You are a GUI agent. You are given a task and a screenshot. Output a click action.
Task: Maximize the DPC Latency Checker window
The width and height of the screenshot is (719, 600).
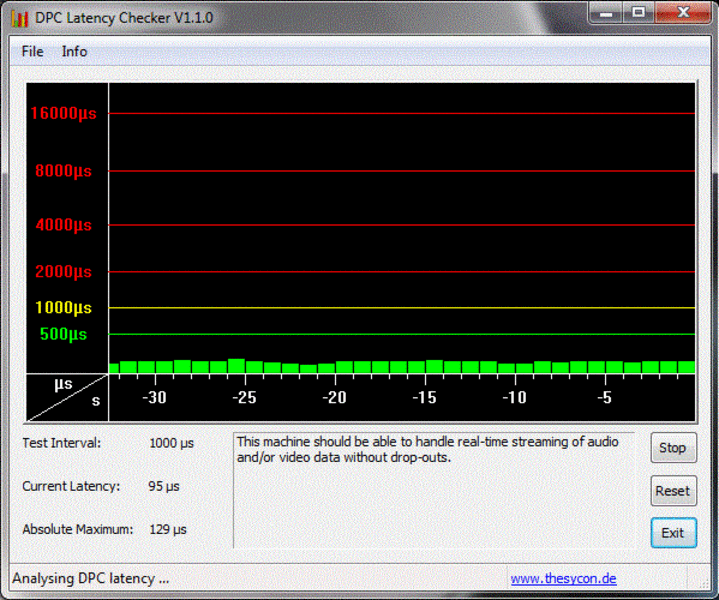point(637,13)
